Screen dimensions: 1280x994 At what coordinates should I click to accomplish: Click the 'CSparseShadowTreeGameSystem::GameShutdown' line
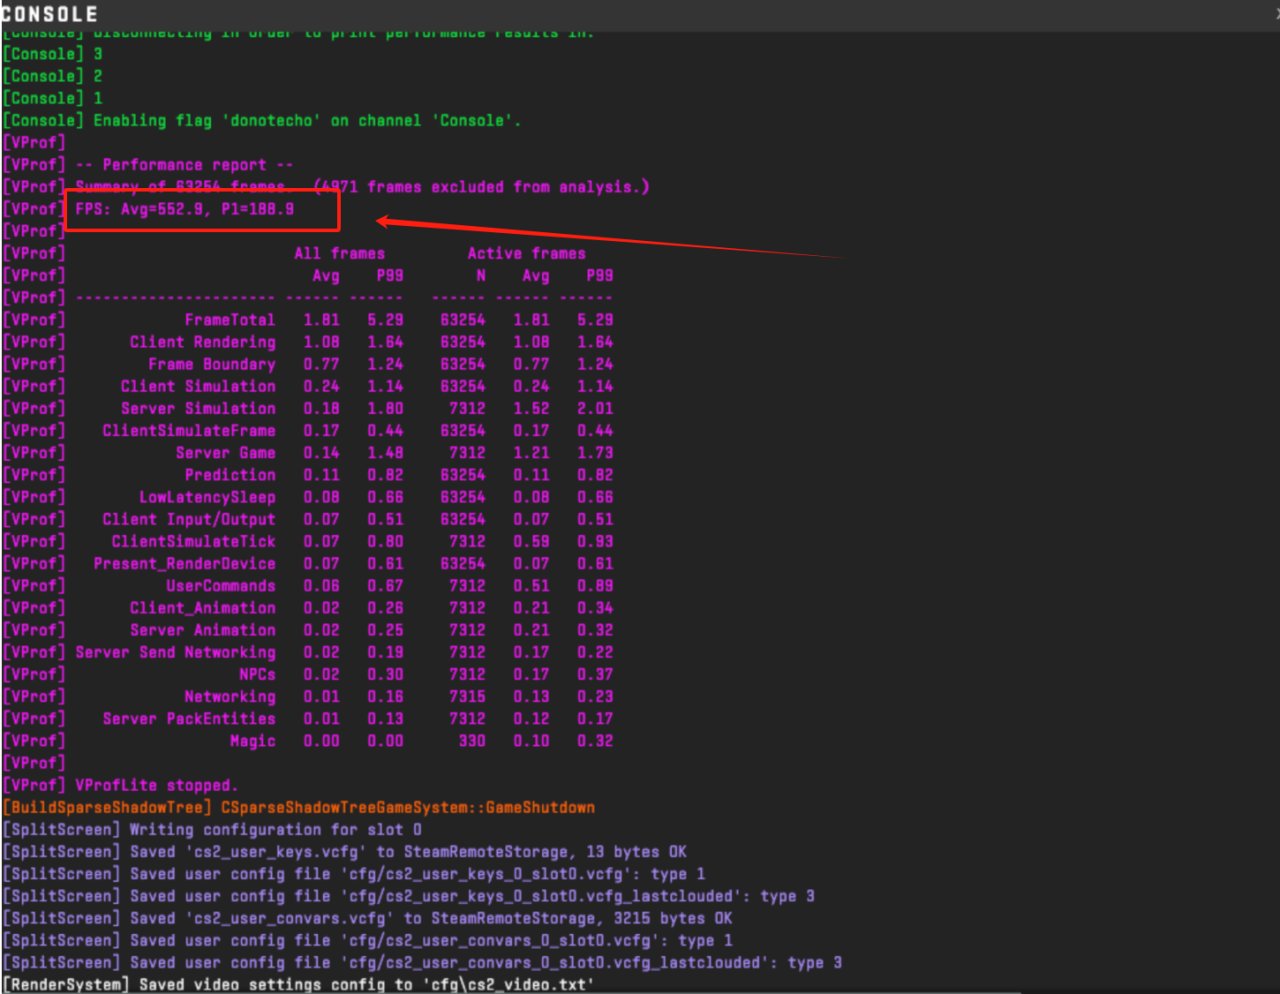[408, 807]
